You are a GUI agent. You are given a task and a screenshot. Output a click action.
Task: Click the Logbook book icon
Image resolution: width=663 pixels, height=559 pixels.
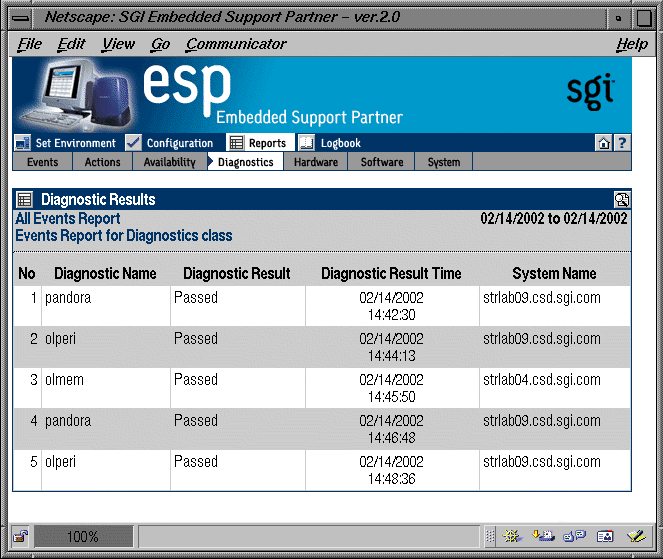(x=307, y=143)
